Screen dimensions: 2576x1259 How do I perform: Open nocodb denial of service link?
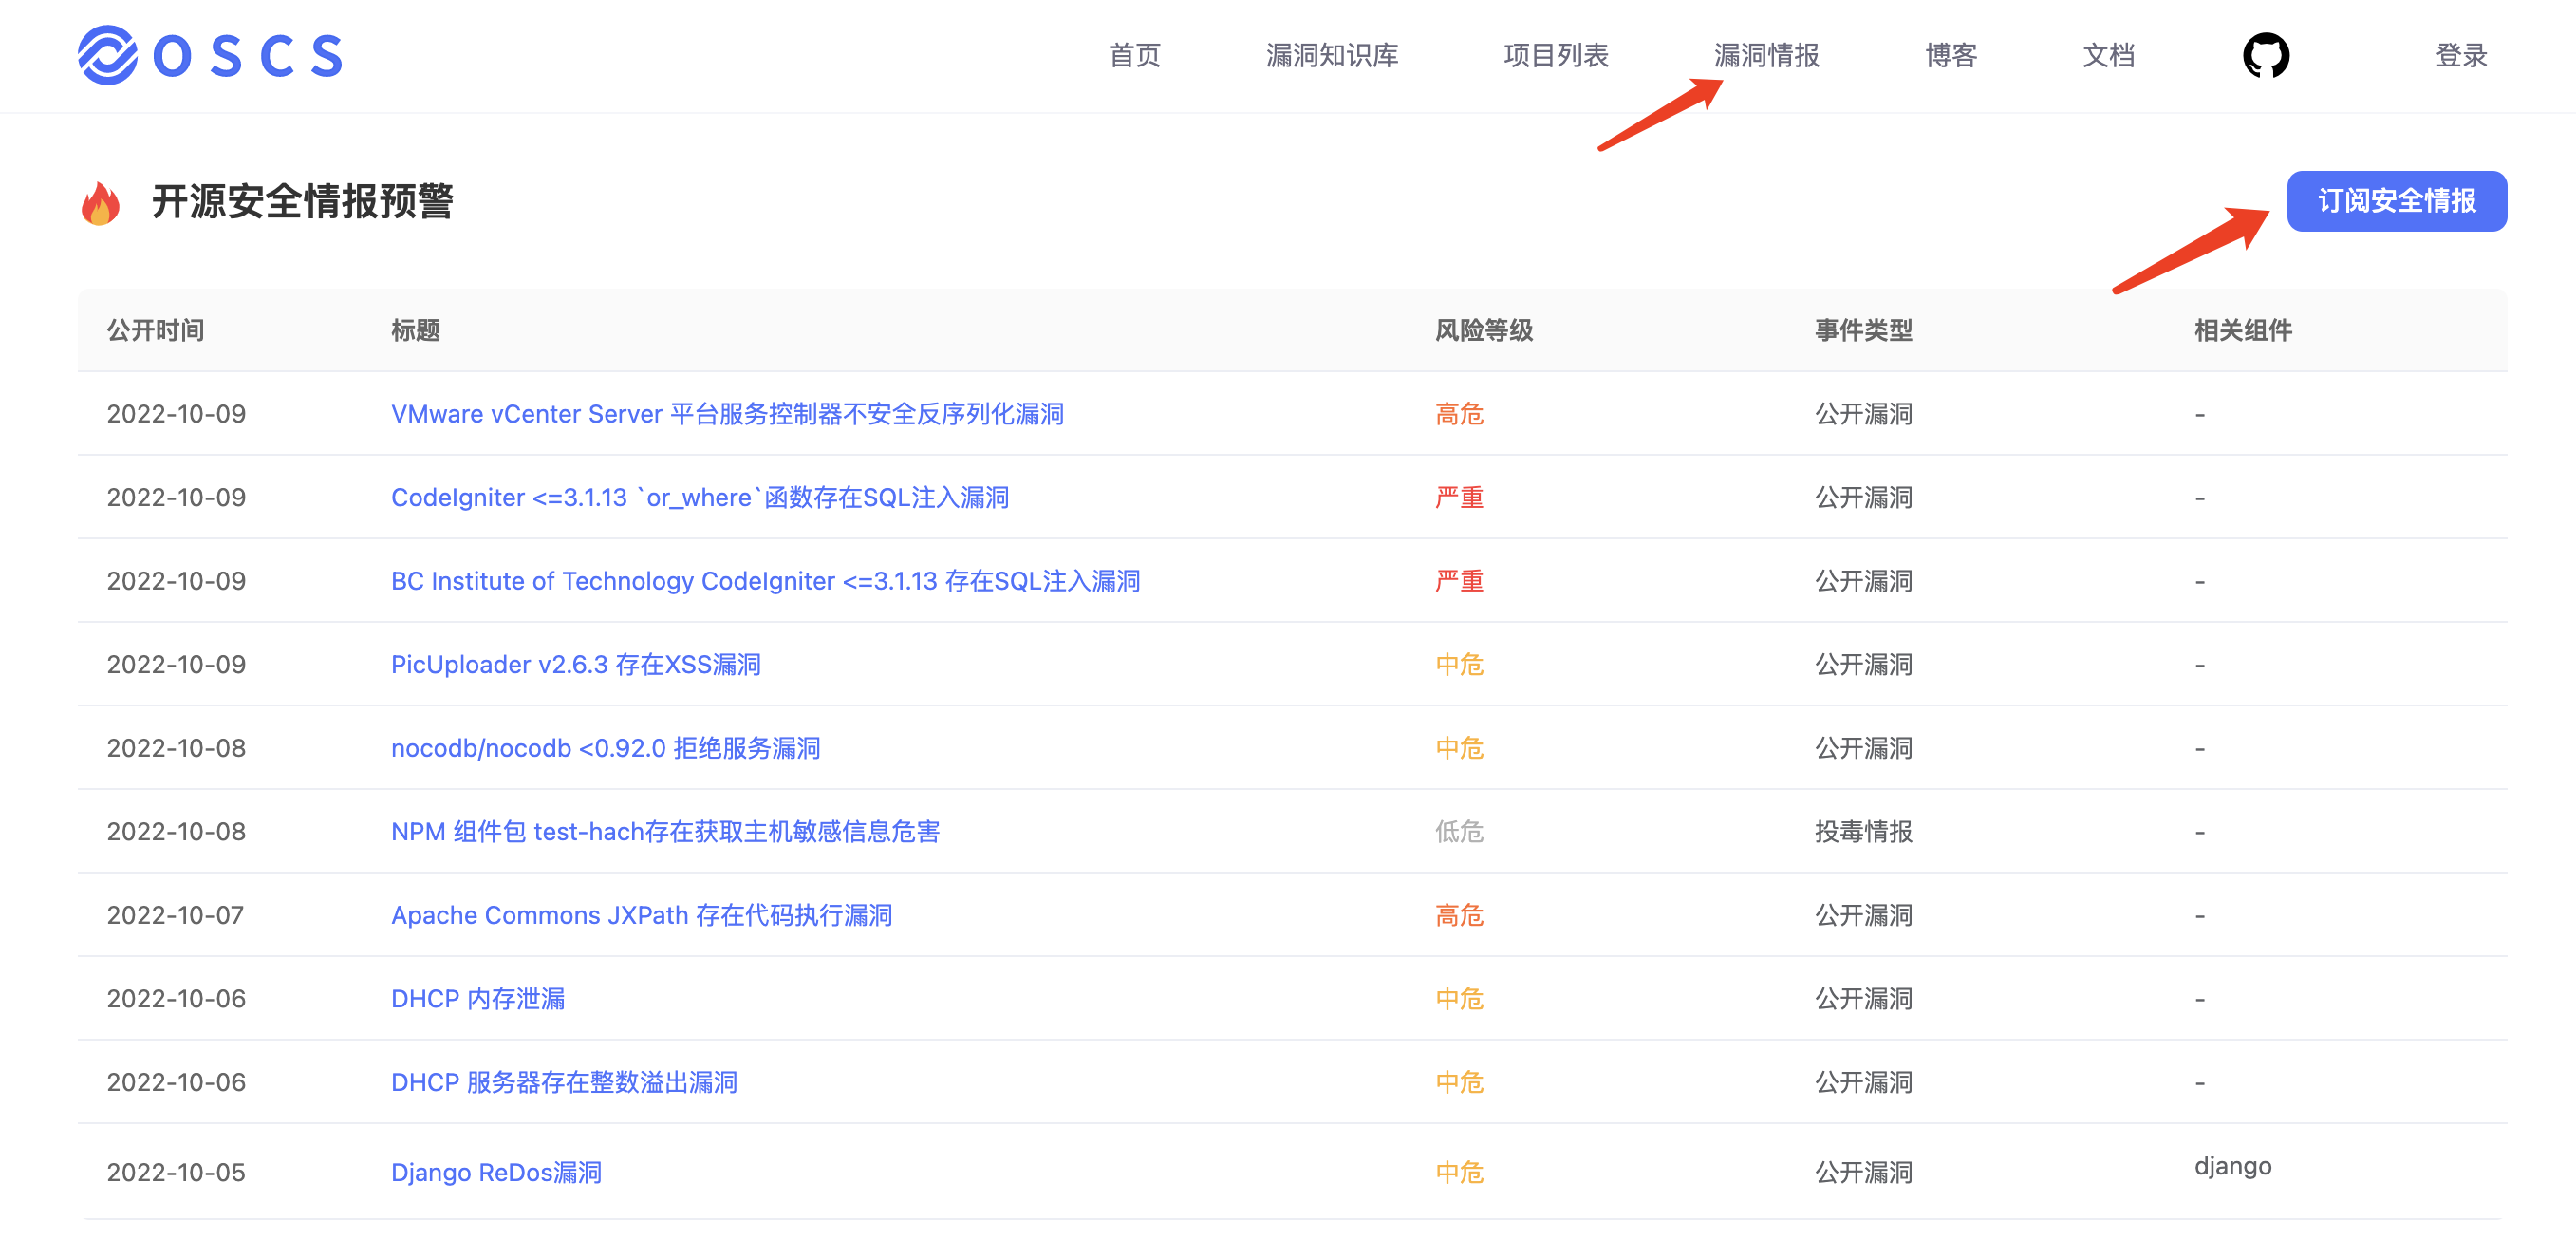[605, 748]
